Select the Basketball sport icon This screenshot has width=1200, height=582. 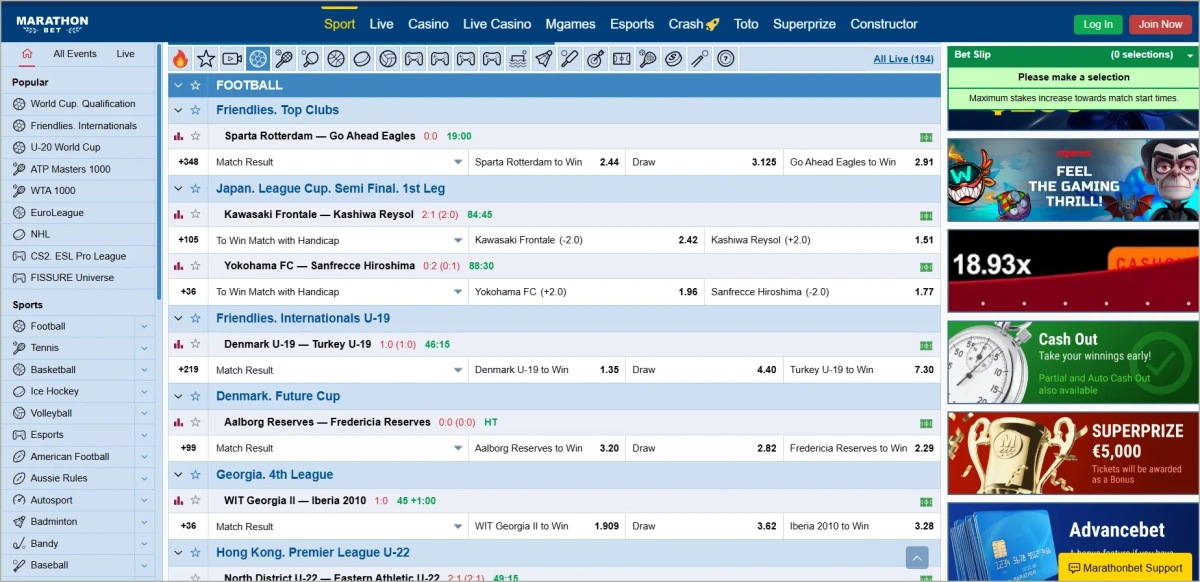336,58
